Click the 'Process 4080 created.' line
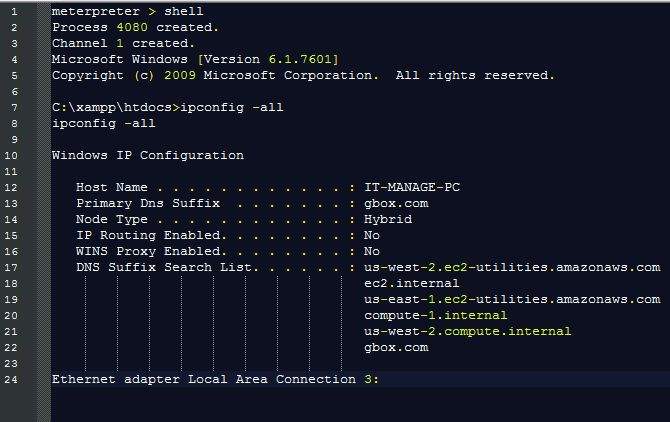 (135, 27)
